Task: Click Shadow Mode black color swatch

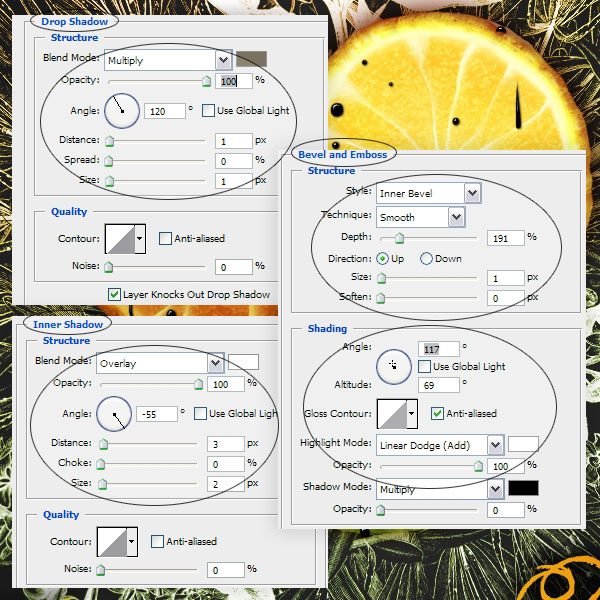Action: tap(523, 488)
